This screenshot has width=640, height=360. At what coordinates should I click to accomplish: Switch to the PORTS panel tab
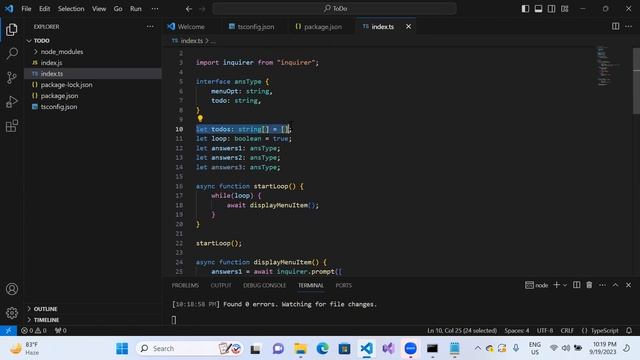click(343, 285)
